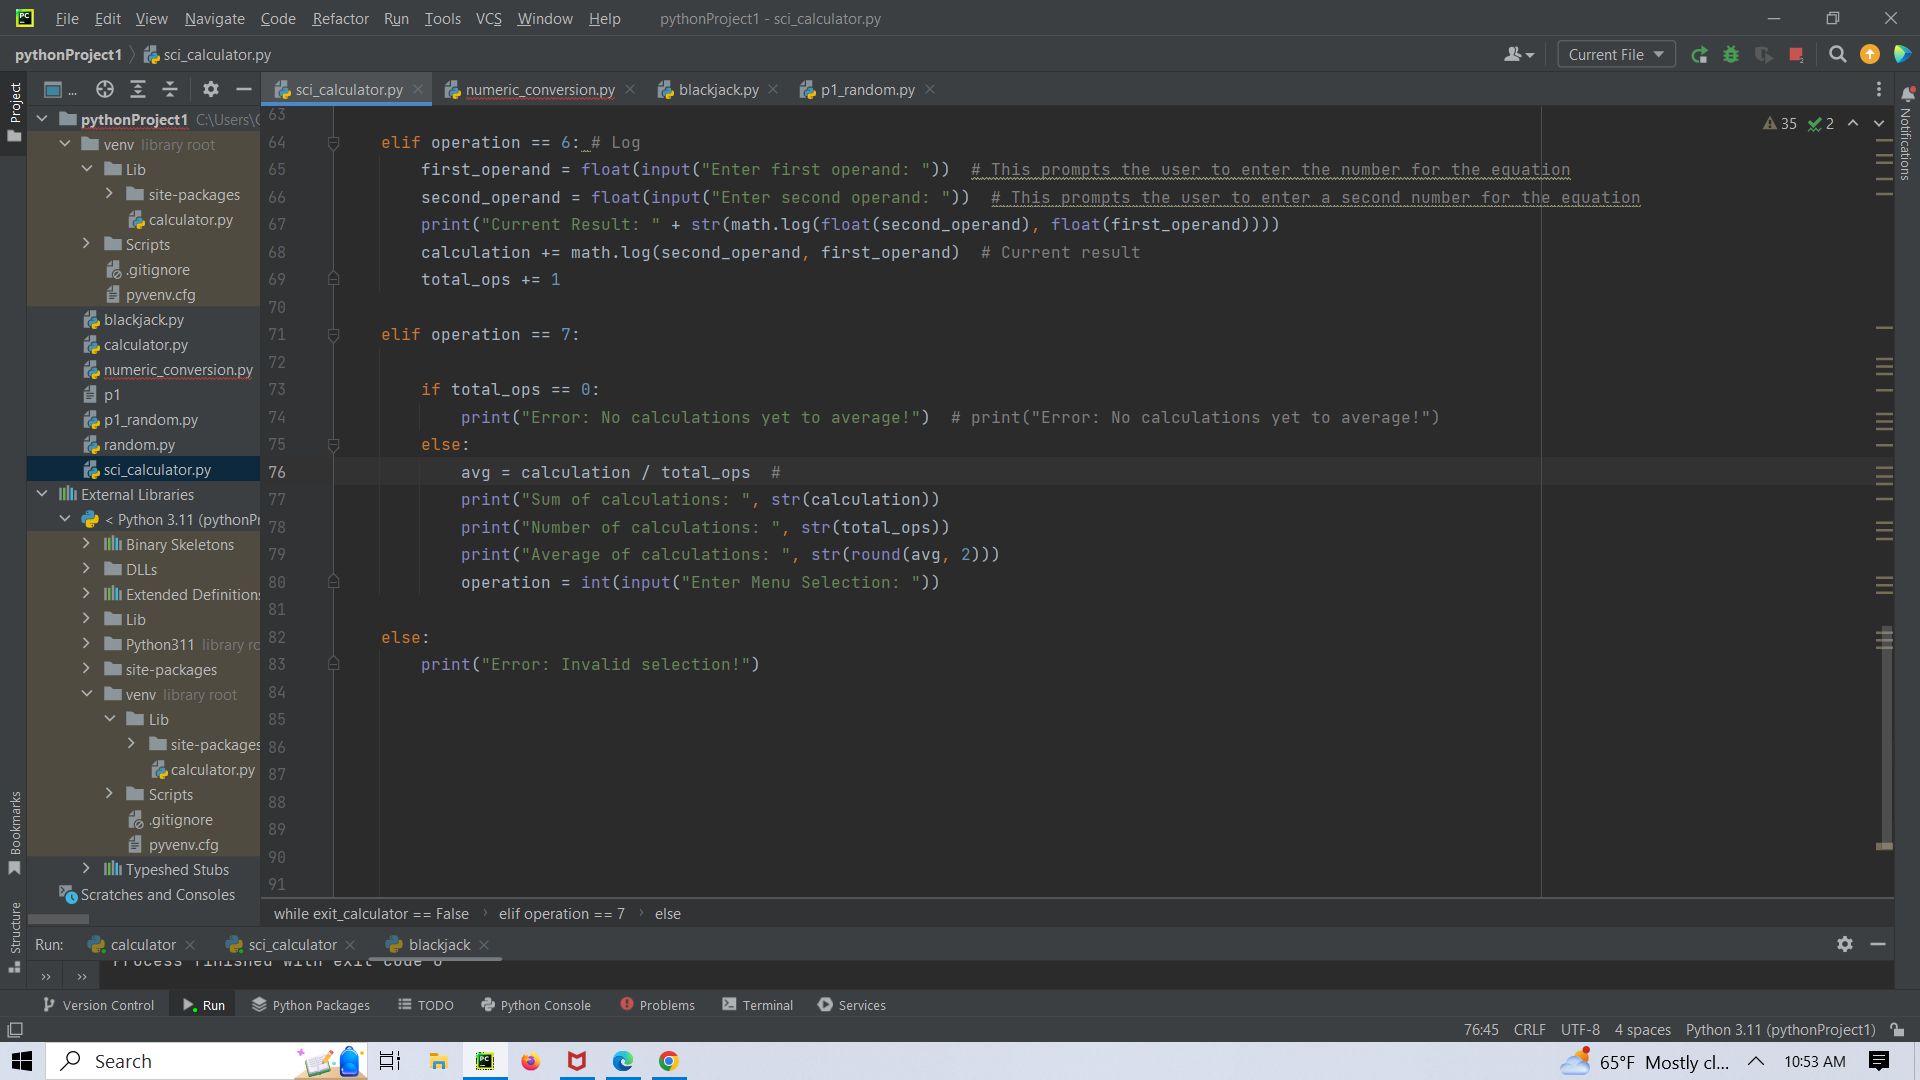Collapse the pythonProject1 root folder

tap(42, 119)
